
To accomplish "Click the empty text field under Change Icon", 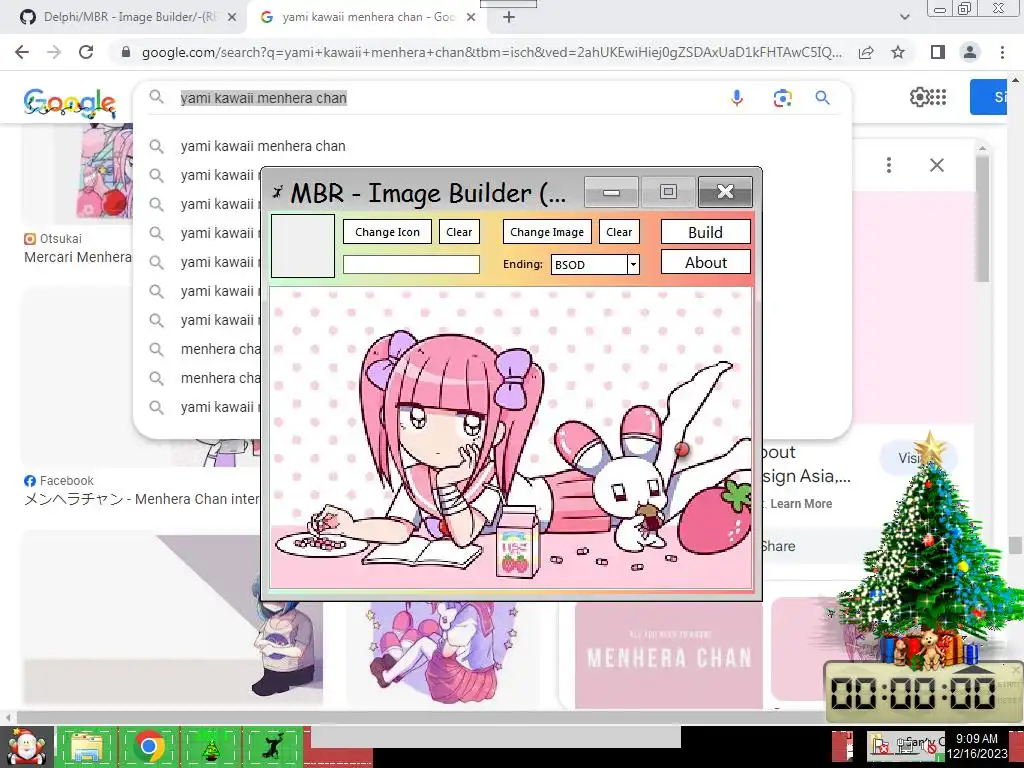I will pos(411,264).
